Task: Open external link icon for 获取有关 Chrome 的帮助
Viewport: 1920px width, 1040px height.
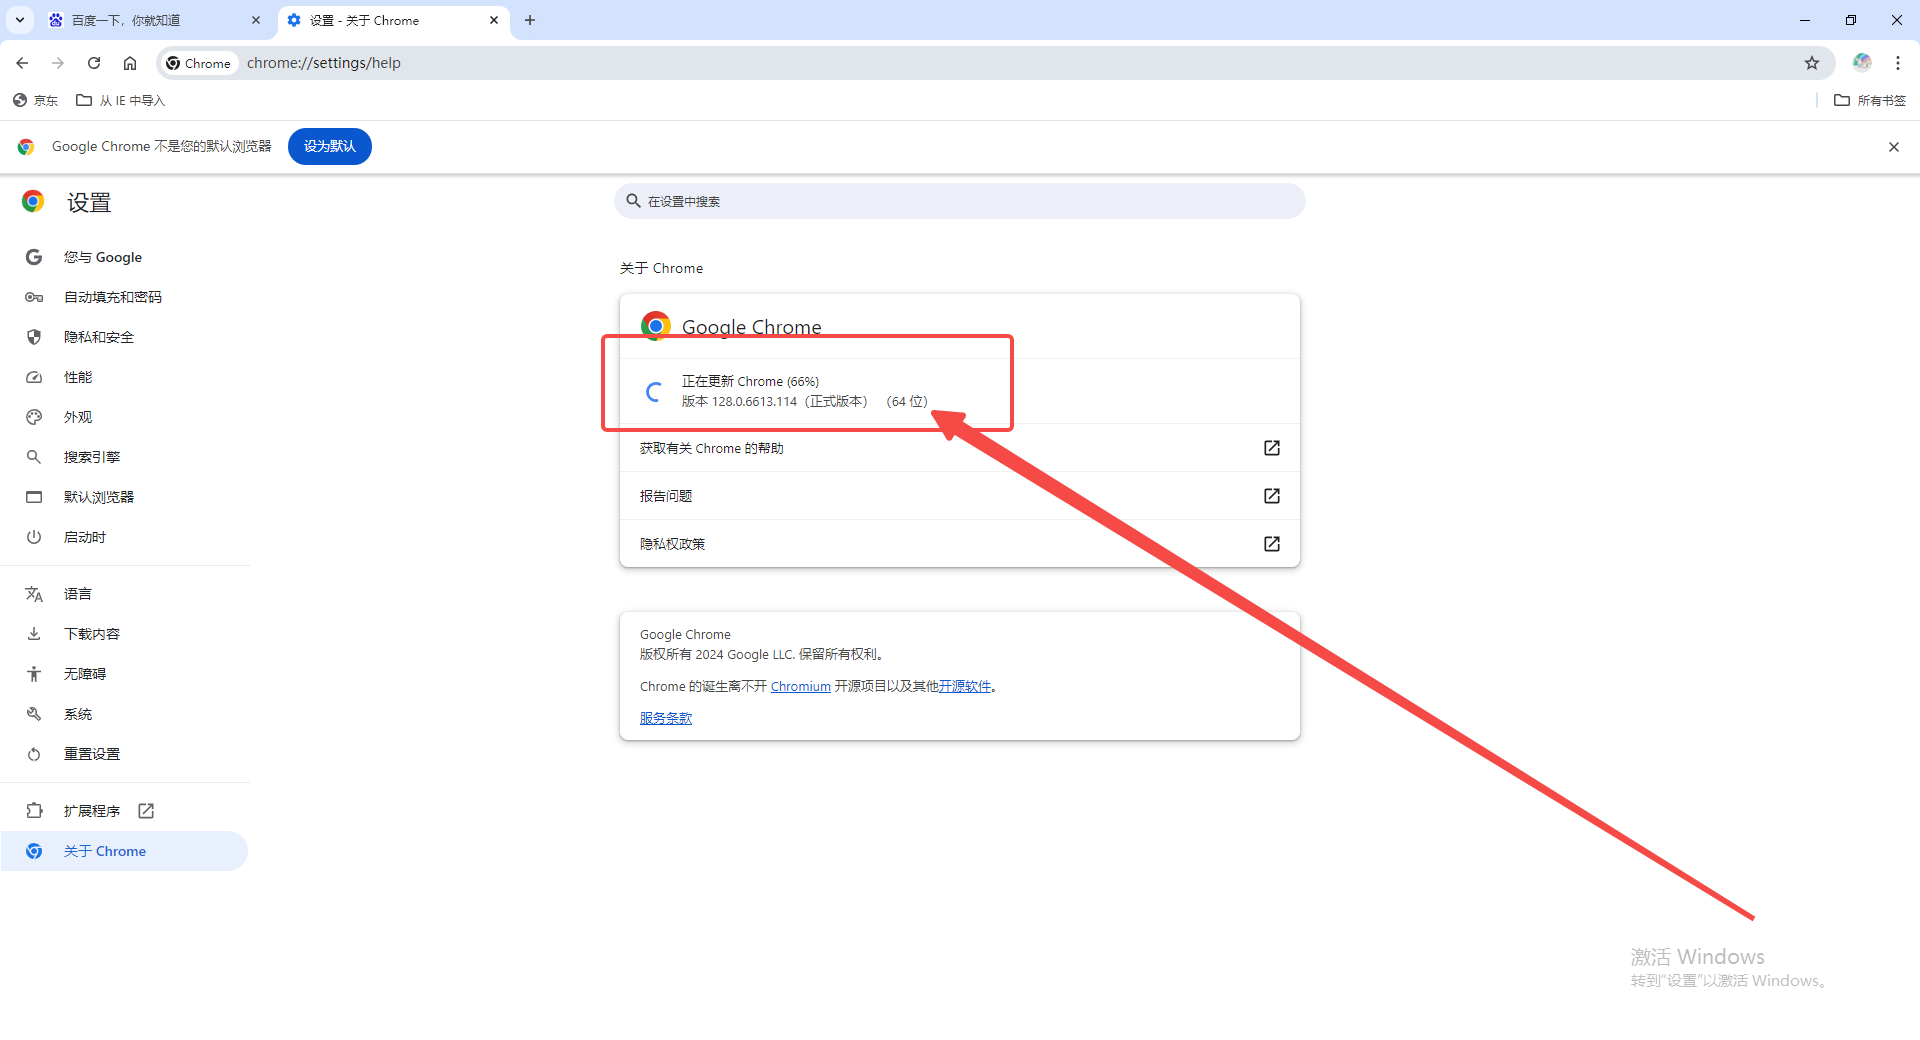Action: click(1272, 448)
